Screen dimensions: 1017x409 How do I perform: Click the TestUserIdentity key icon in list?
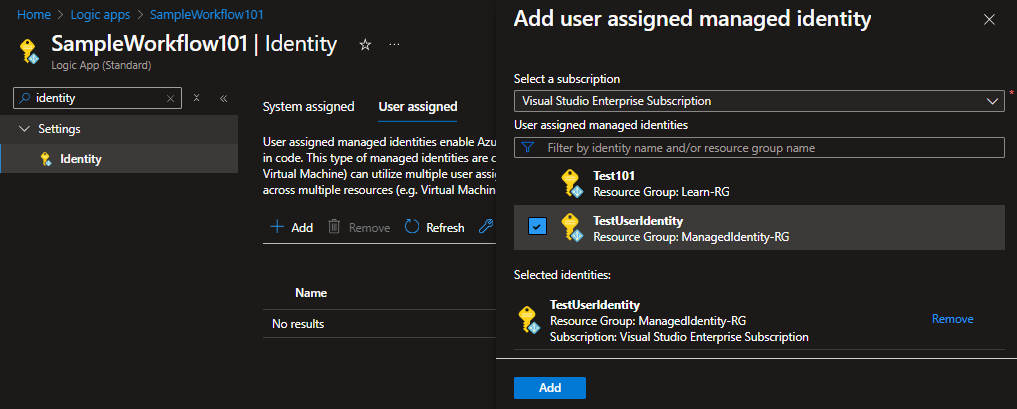point(572,228)
